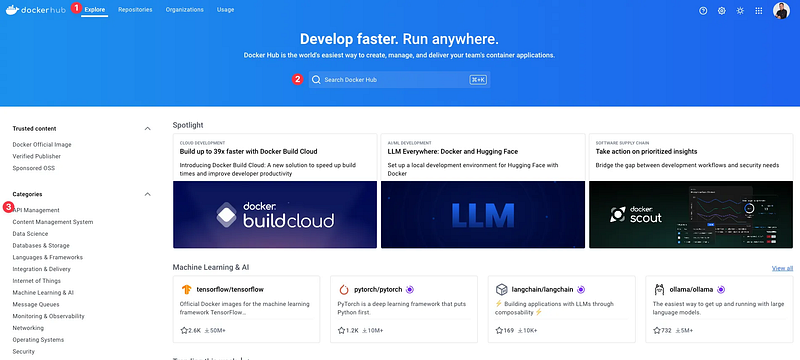The height and width of the screenshot is (360, 800).
Task: Open the help question-mark icon
Action: point(703,11)
